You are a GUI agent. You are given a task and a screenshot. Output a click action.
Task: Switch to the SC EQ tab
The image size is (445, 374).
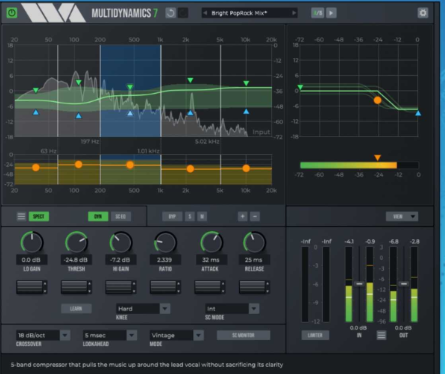click(121, 216)
